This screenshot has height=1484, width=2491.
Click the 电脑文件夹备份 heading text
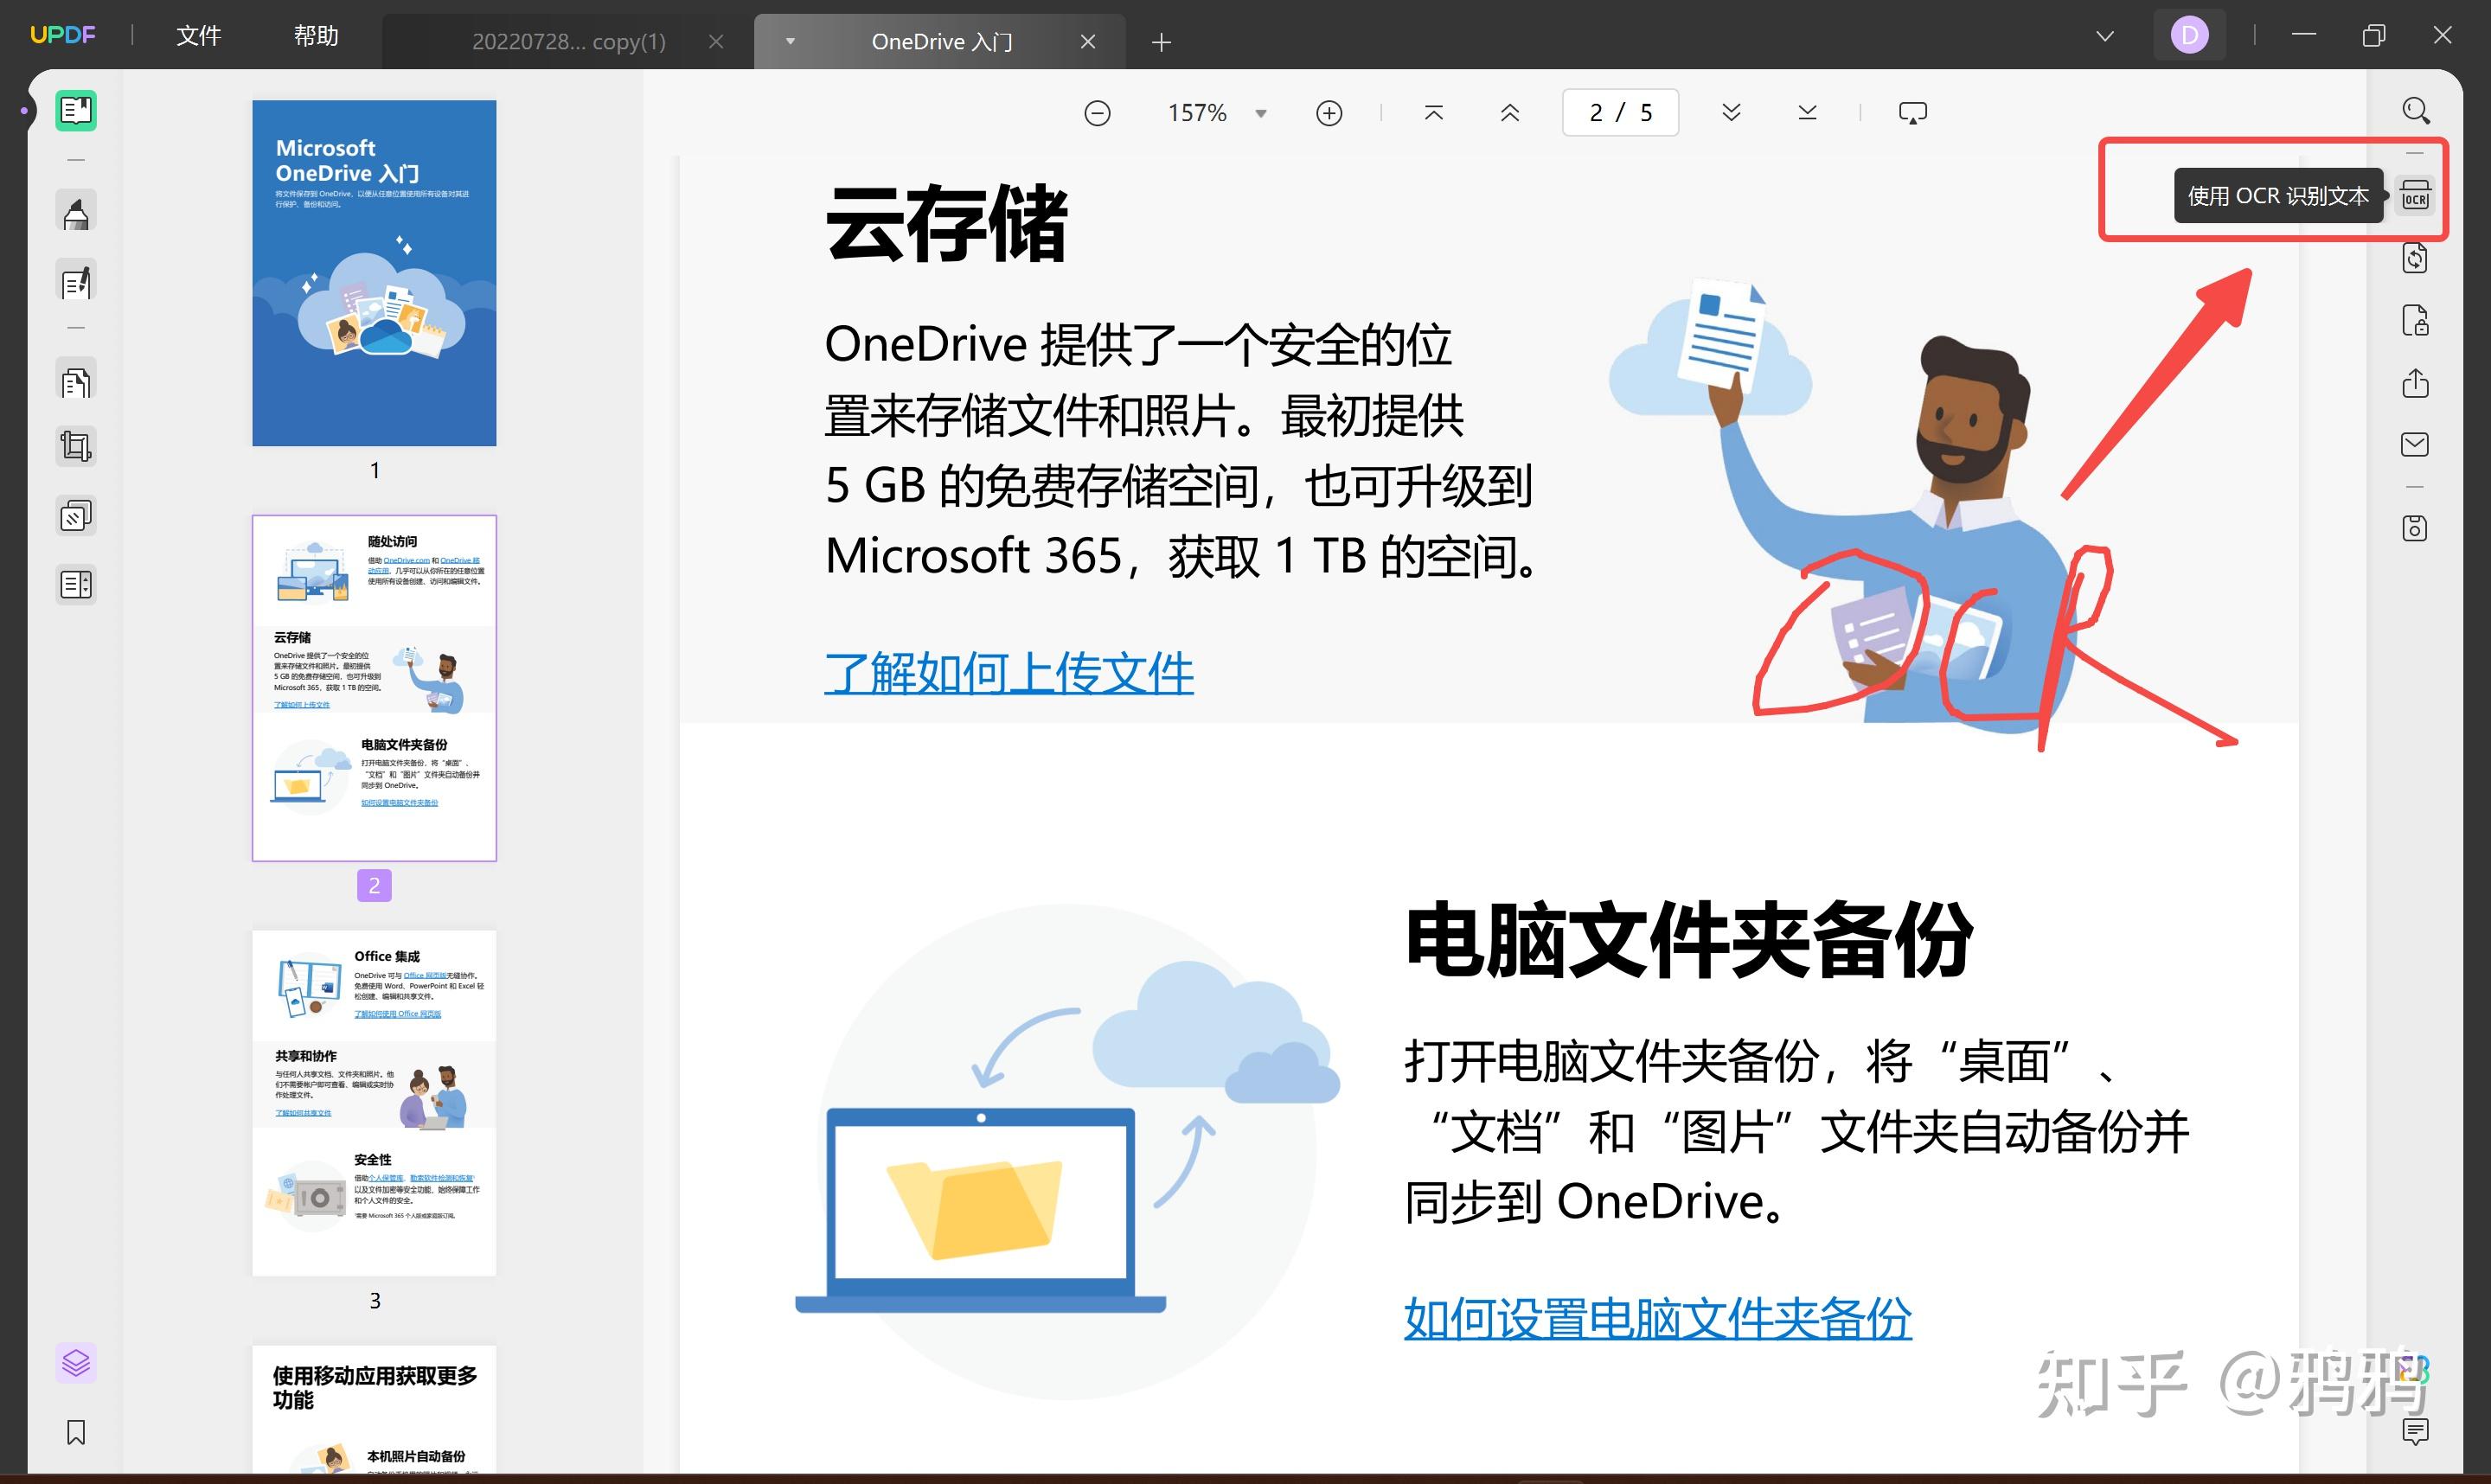point(1690,938)
